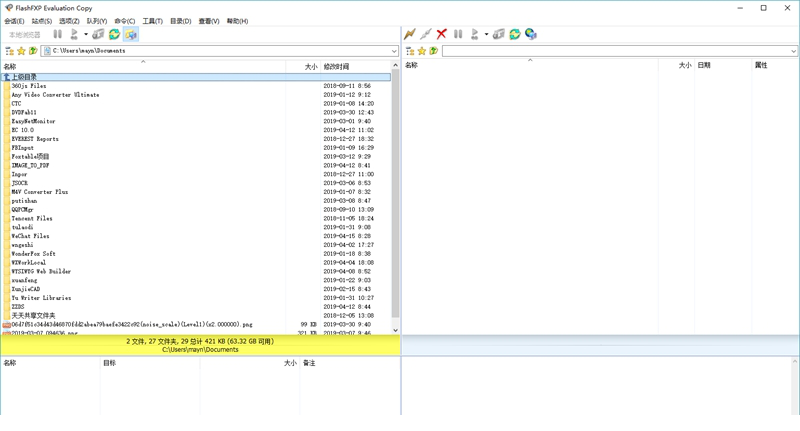Open the 站点(S) menu
This screenshot has height=431, width=800.
tap(42, 21)
